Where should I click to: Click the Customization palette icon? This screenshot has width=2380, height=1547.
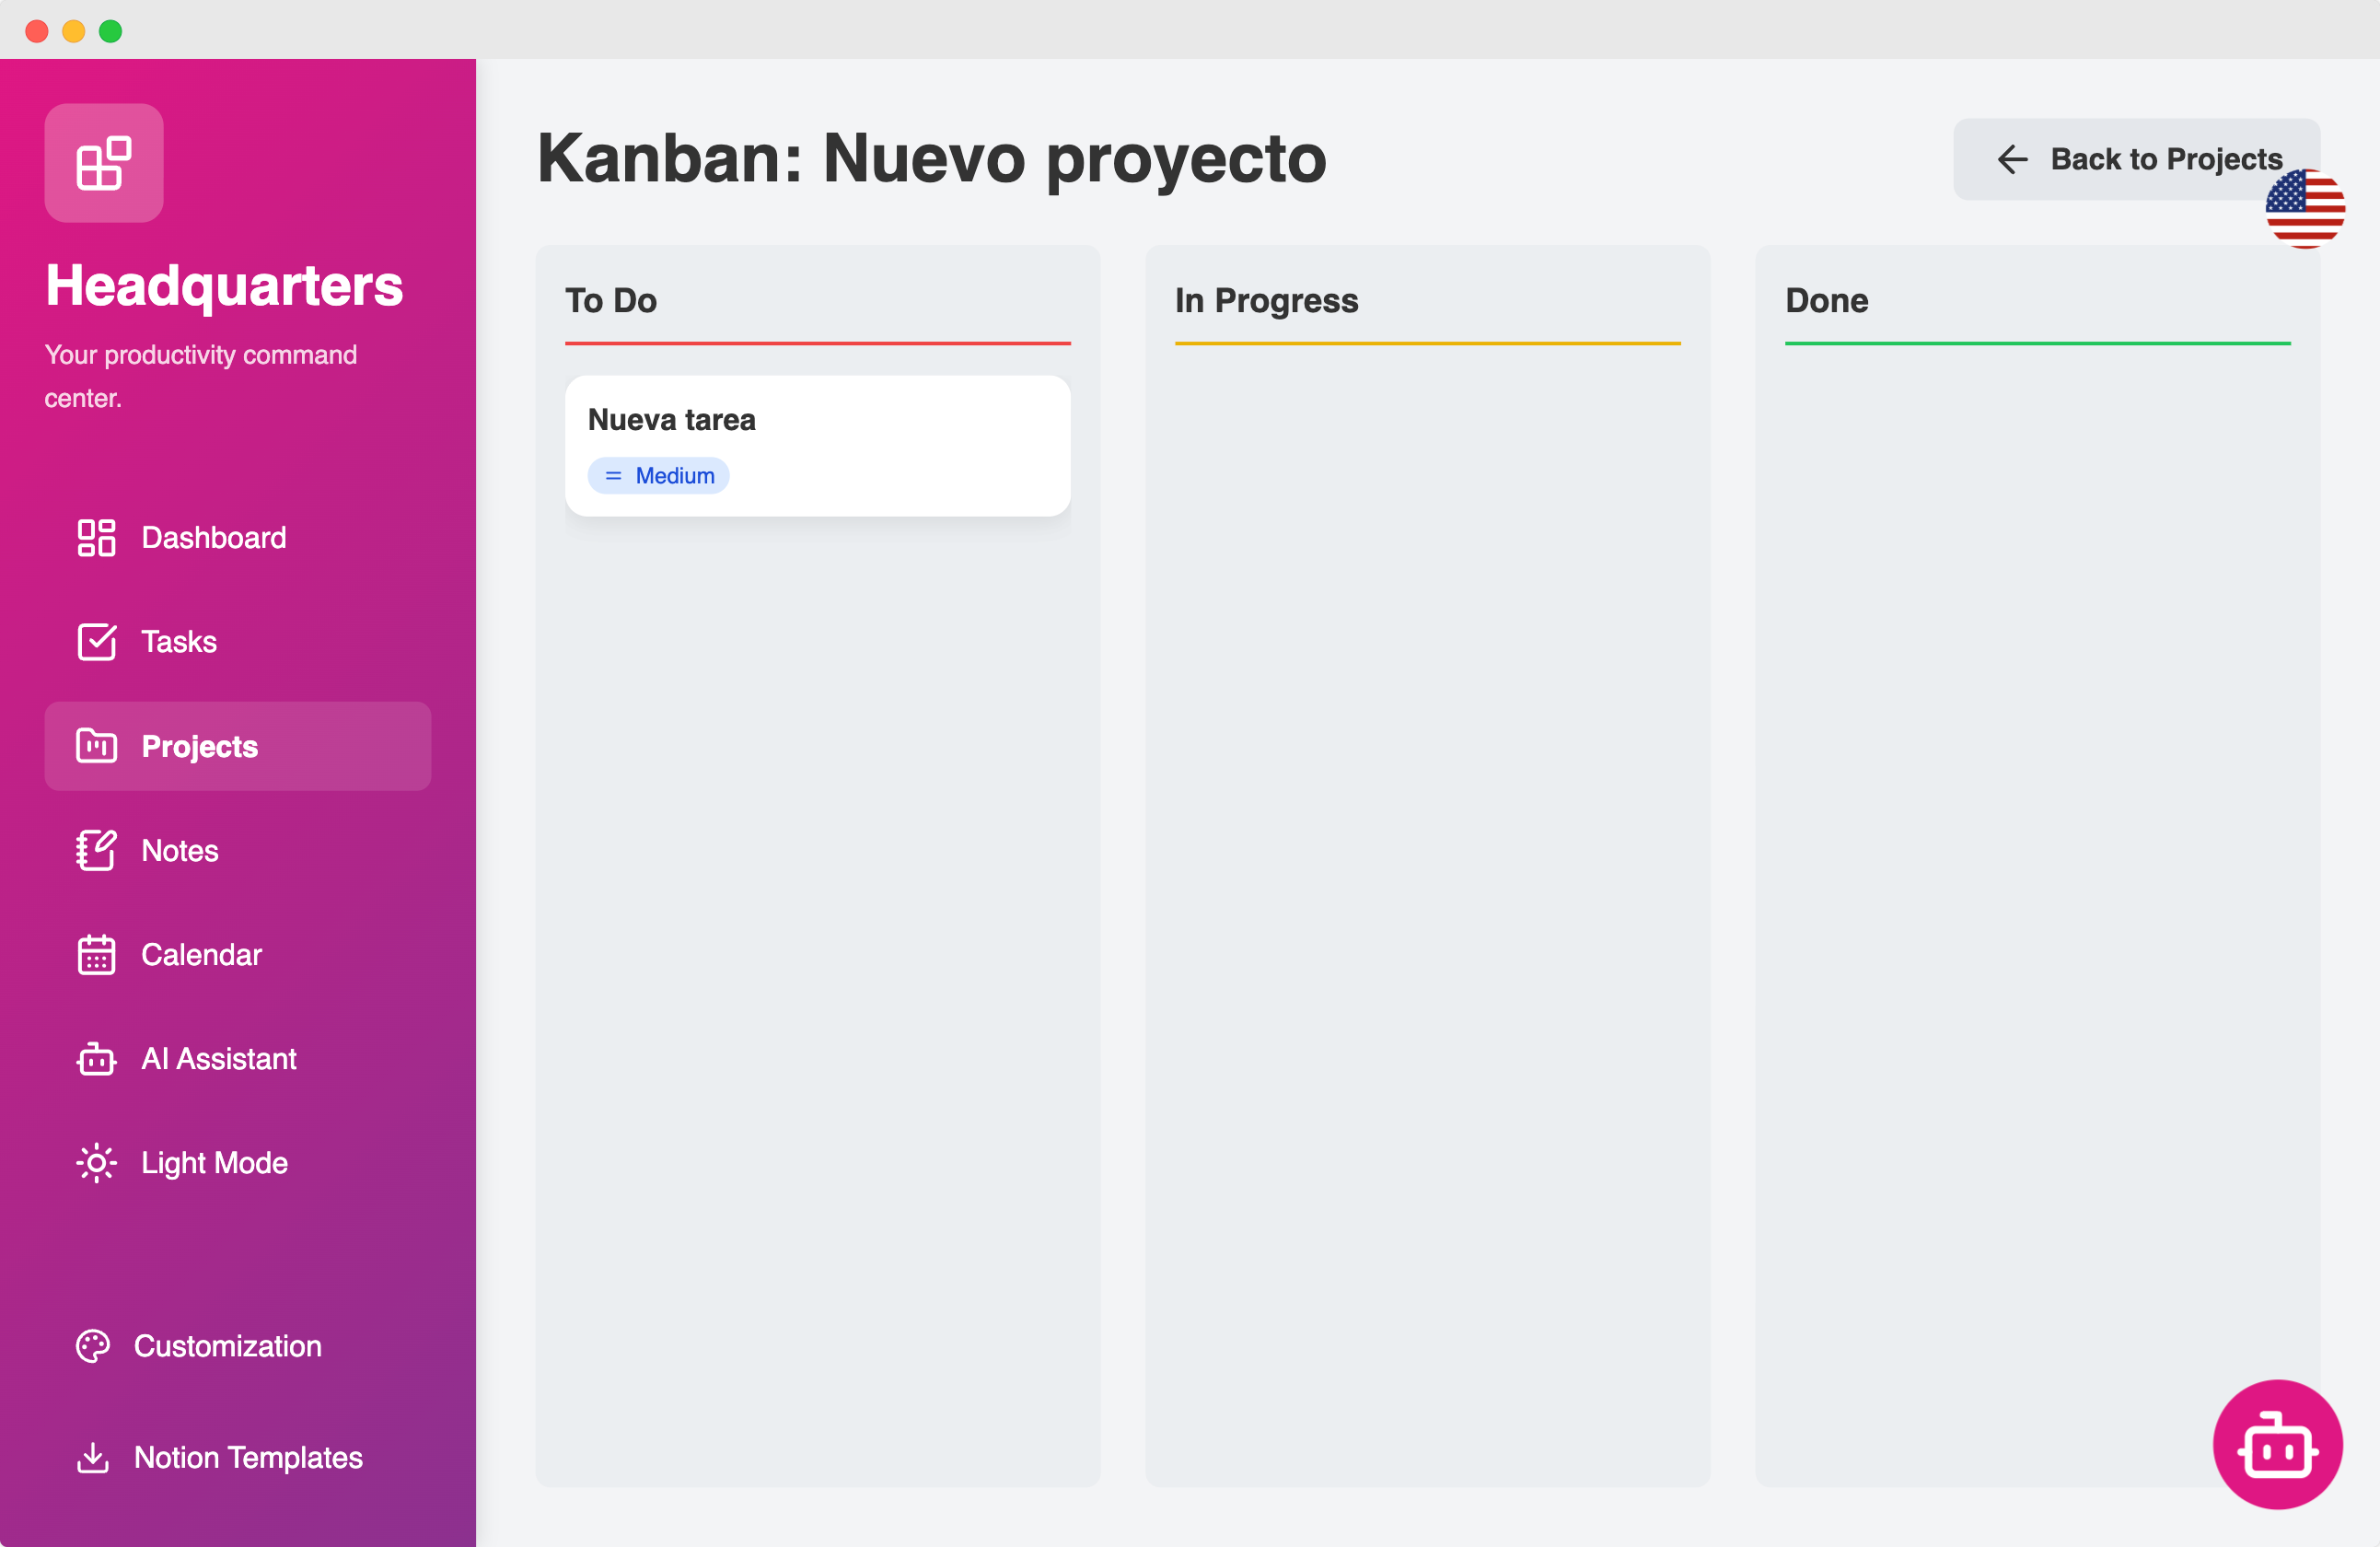(x=93, y=1346)
